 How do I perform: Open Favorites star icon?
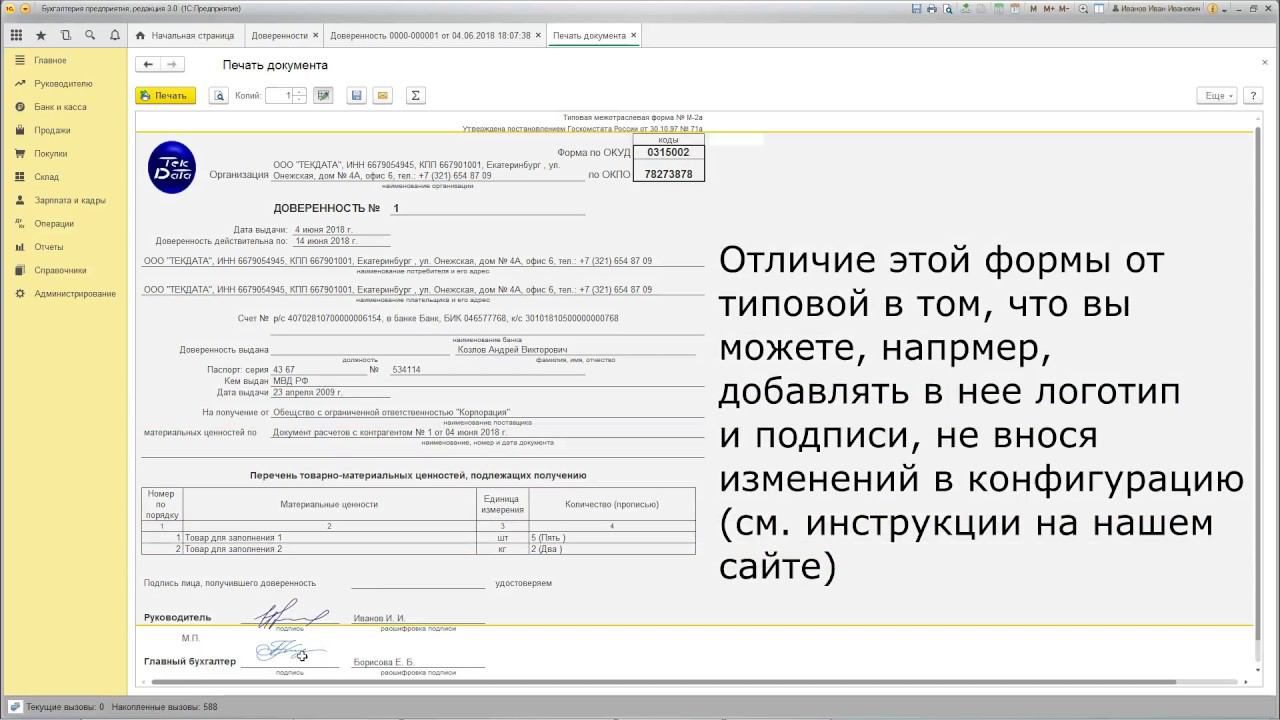(41, 35)
